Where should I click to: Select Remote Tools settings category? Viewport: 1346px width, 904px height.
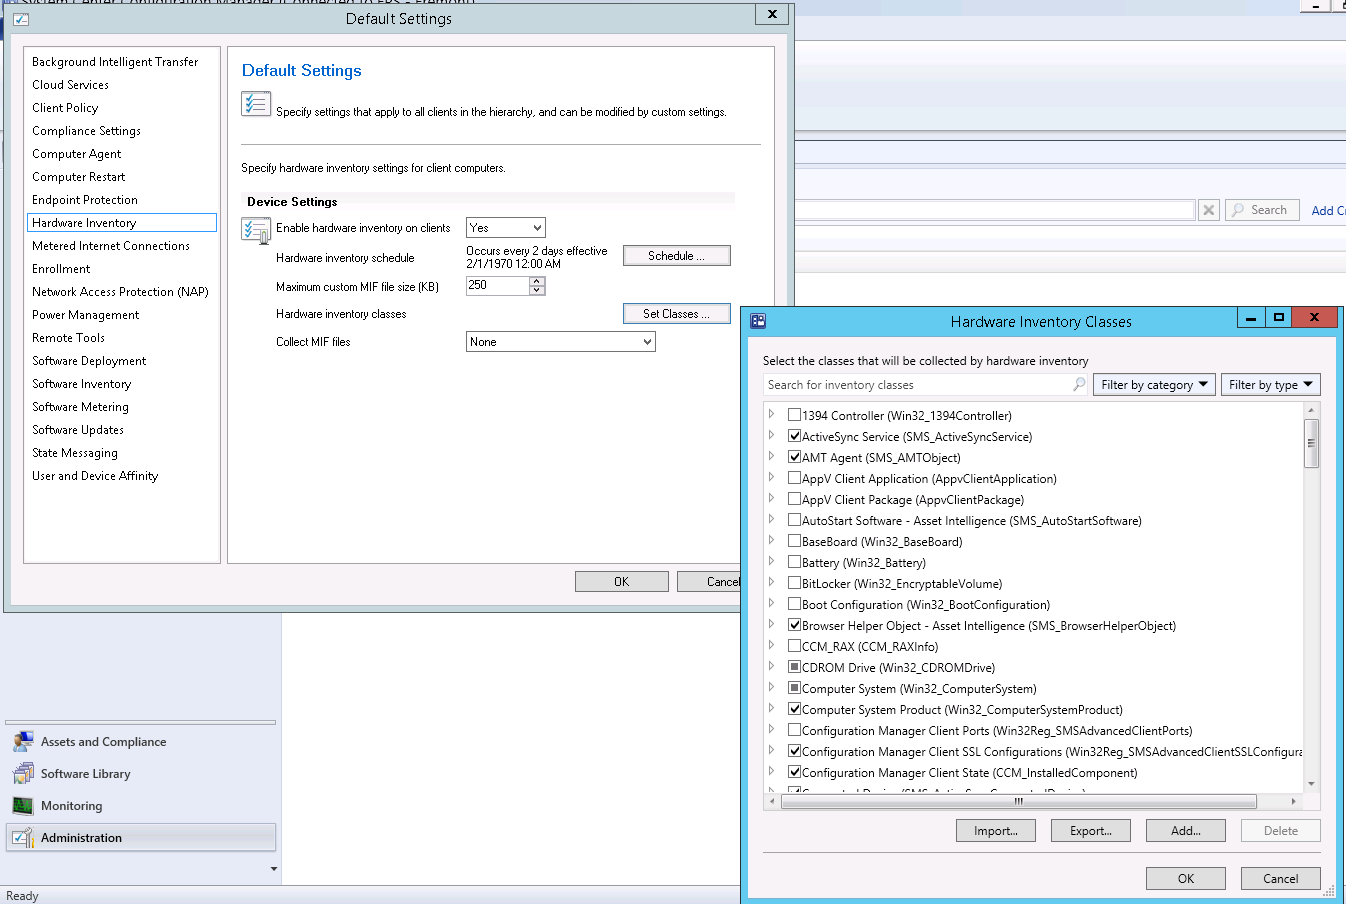pyautogui.click(x=68, y=338)
